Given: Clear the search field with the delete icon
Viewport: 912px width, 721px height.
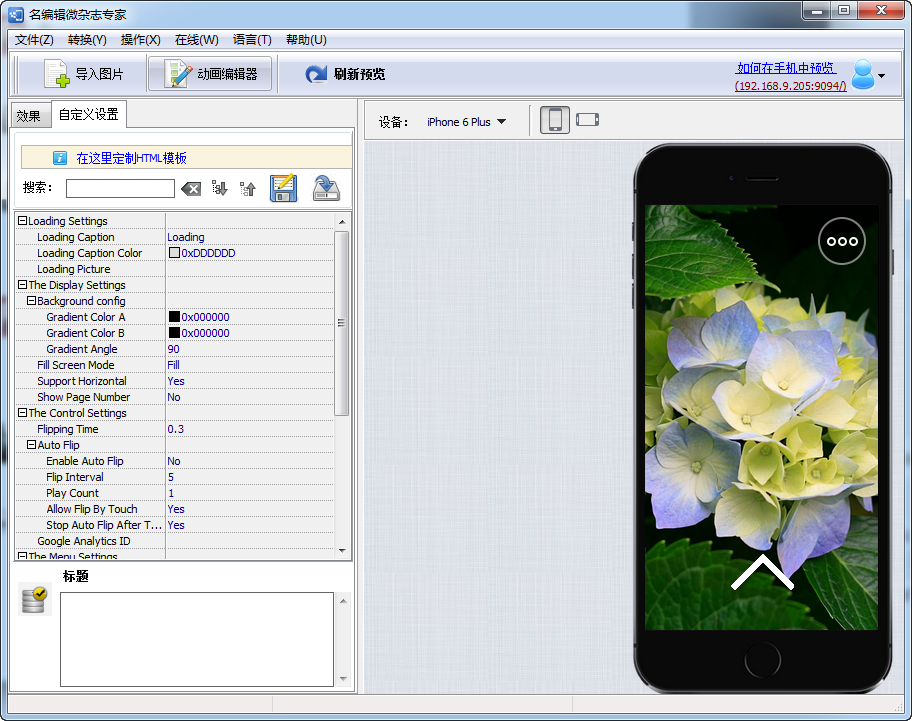Looking at the screenshot, I should tap(191, 188).
